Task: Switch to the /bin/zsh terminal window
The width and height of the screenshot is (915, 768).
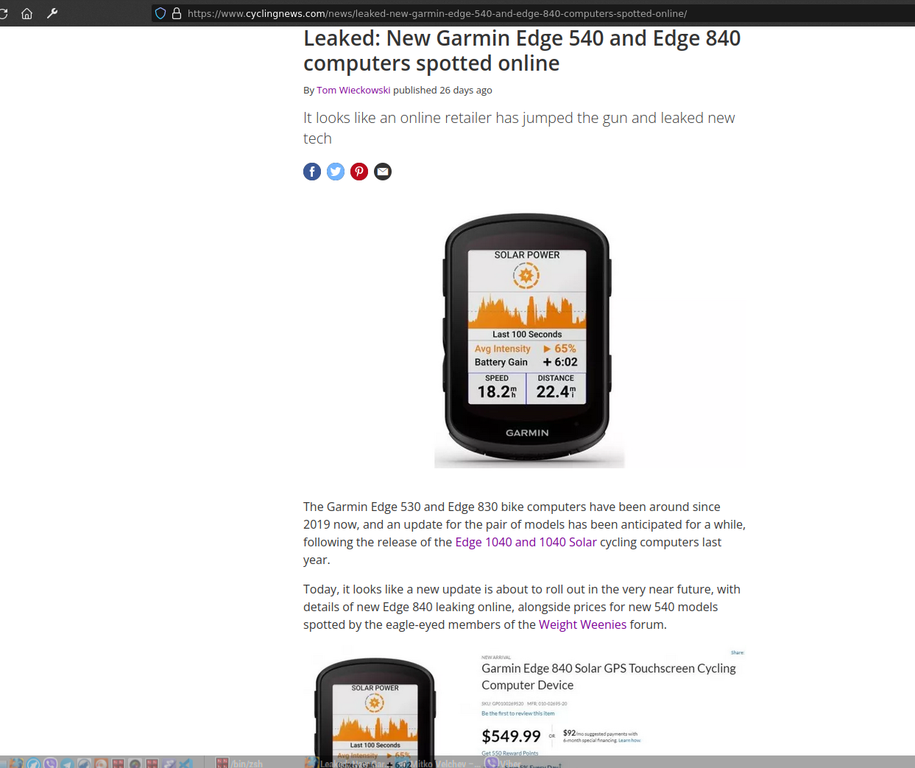Action: (239, 763)
